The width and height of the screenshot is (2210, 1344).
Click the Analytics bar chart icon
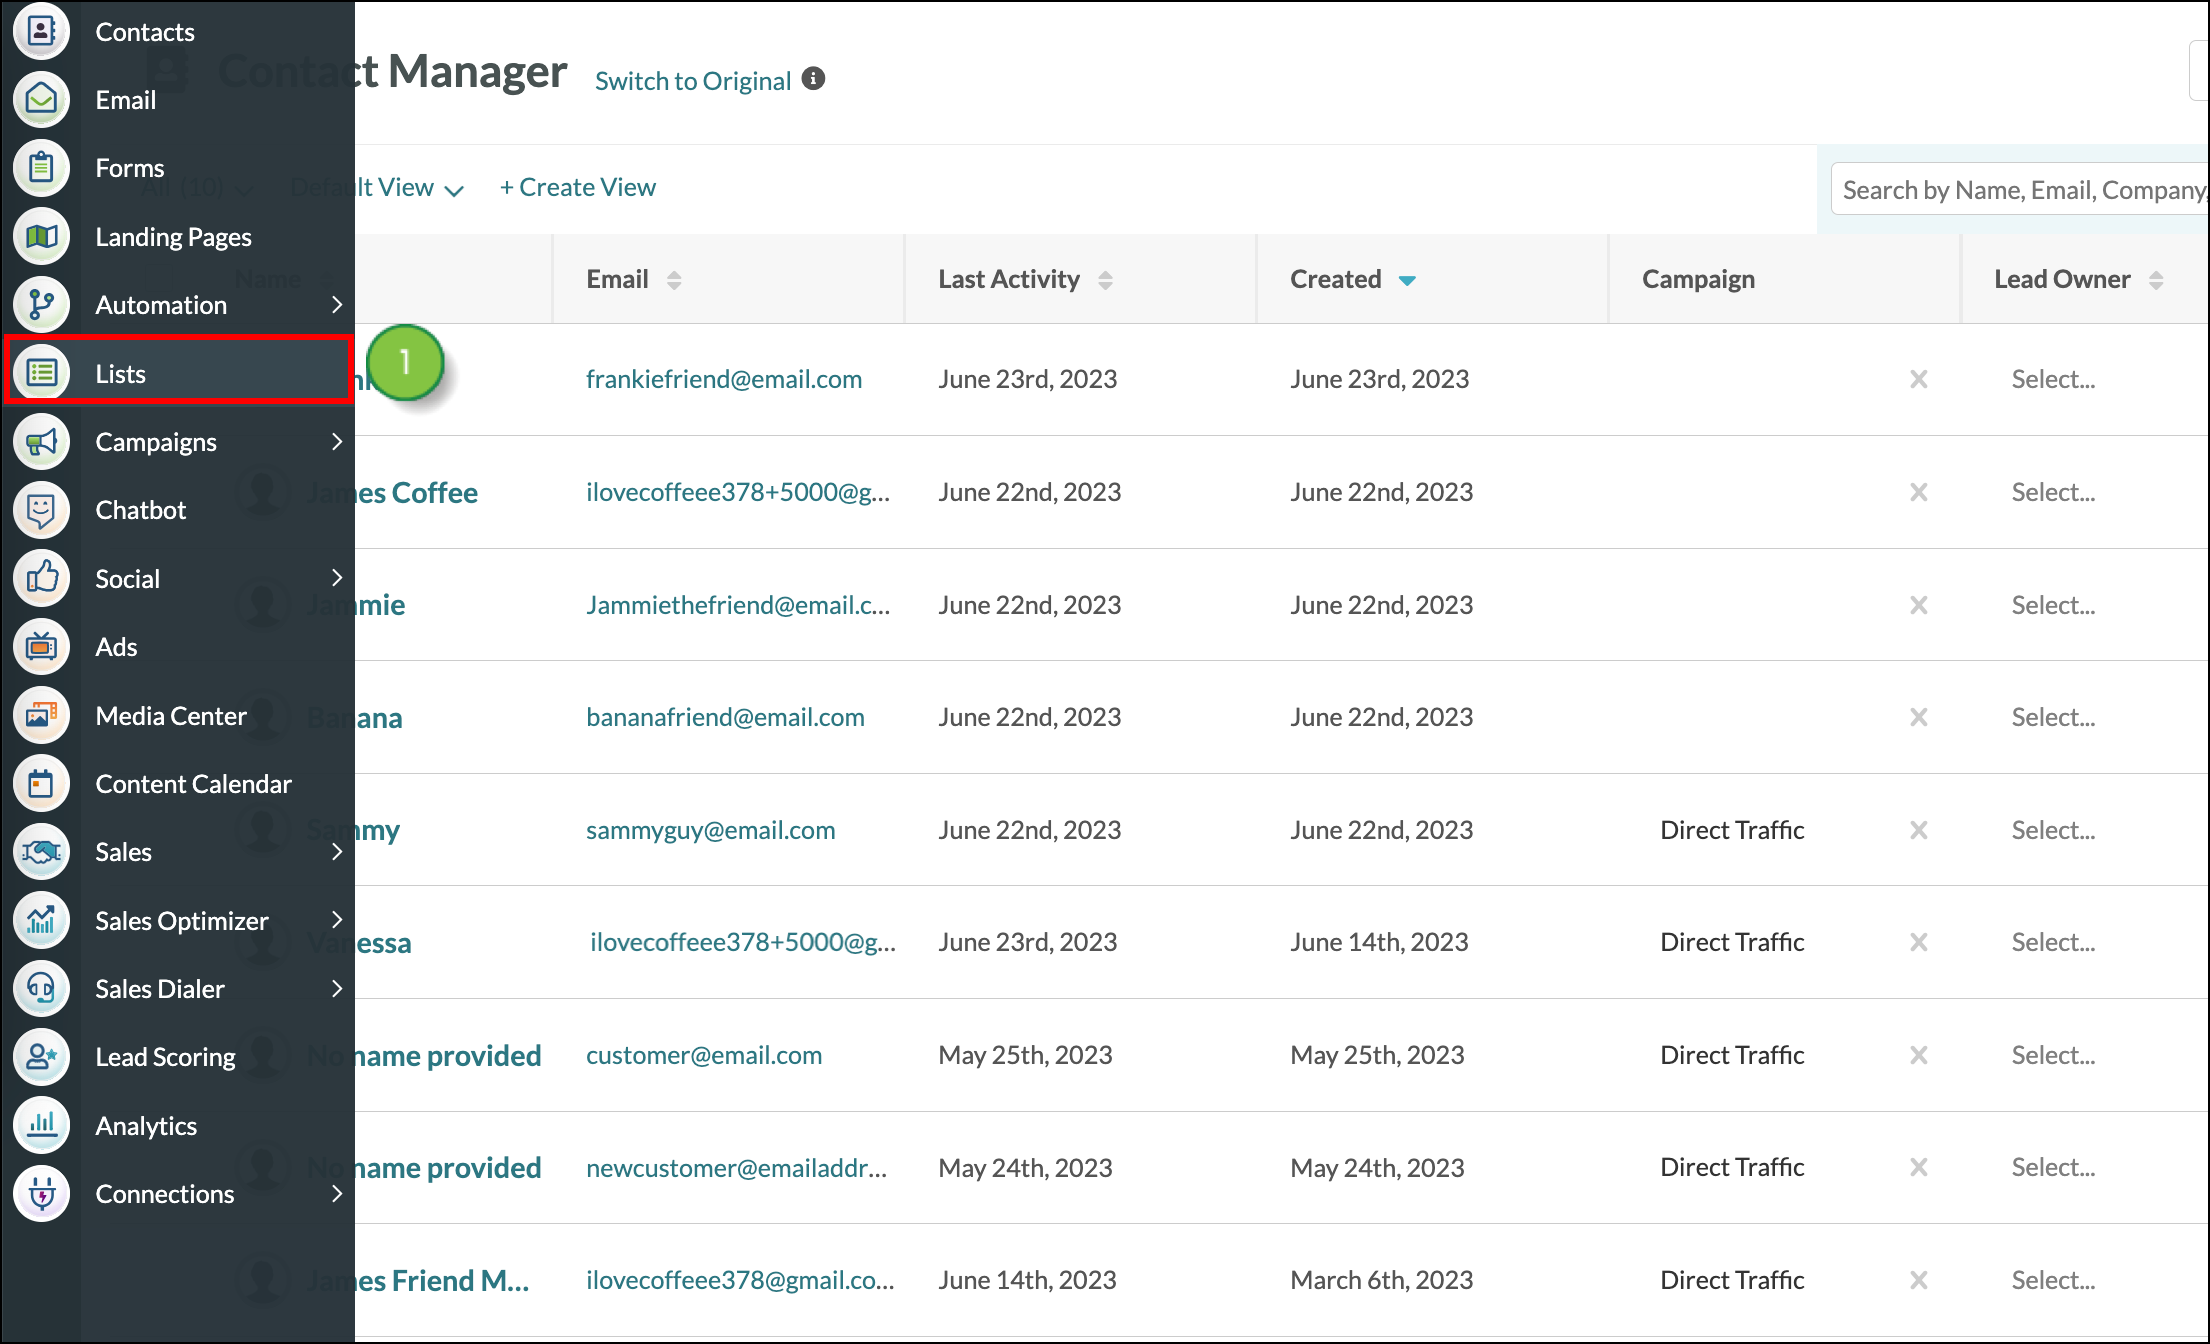pyautogui.click(x=41, y=1125)
